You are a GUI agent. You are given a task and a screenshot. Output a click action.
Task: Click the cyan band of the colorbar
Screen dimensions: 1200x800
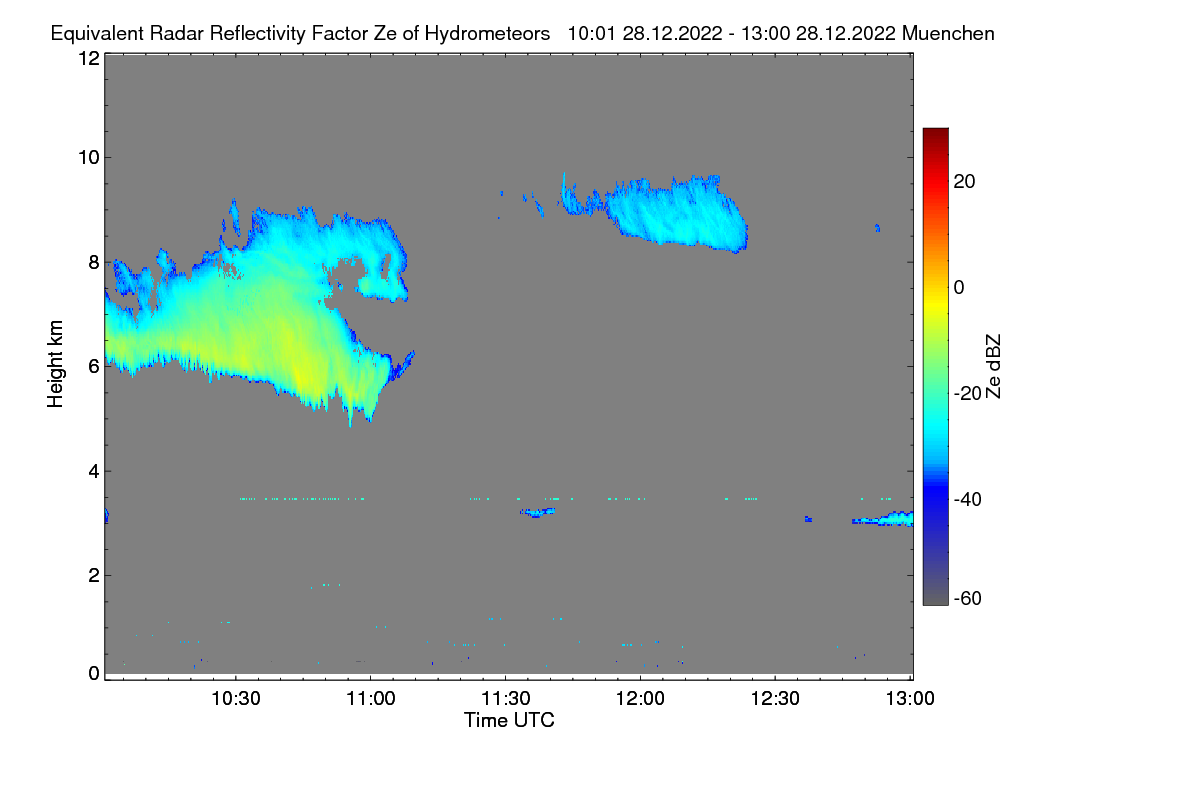pos(935,425)
